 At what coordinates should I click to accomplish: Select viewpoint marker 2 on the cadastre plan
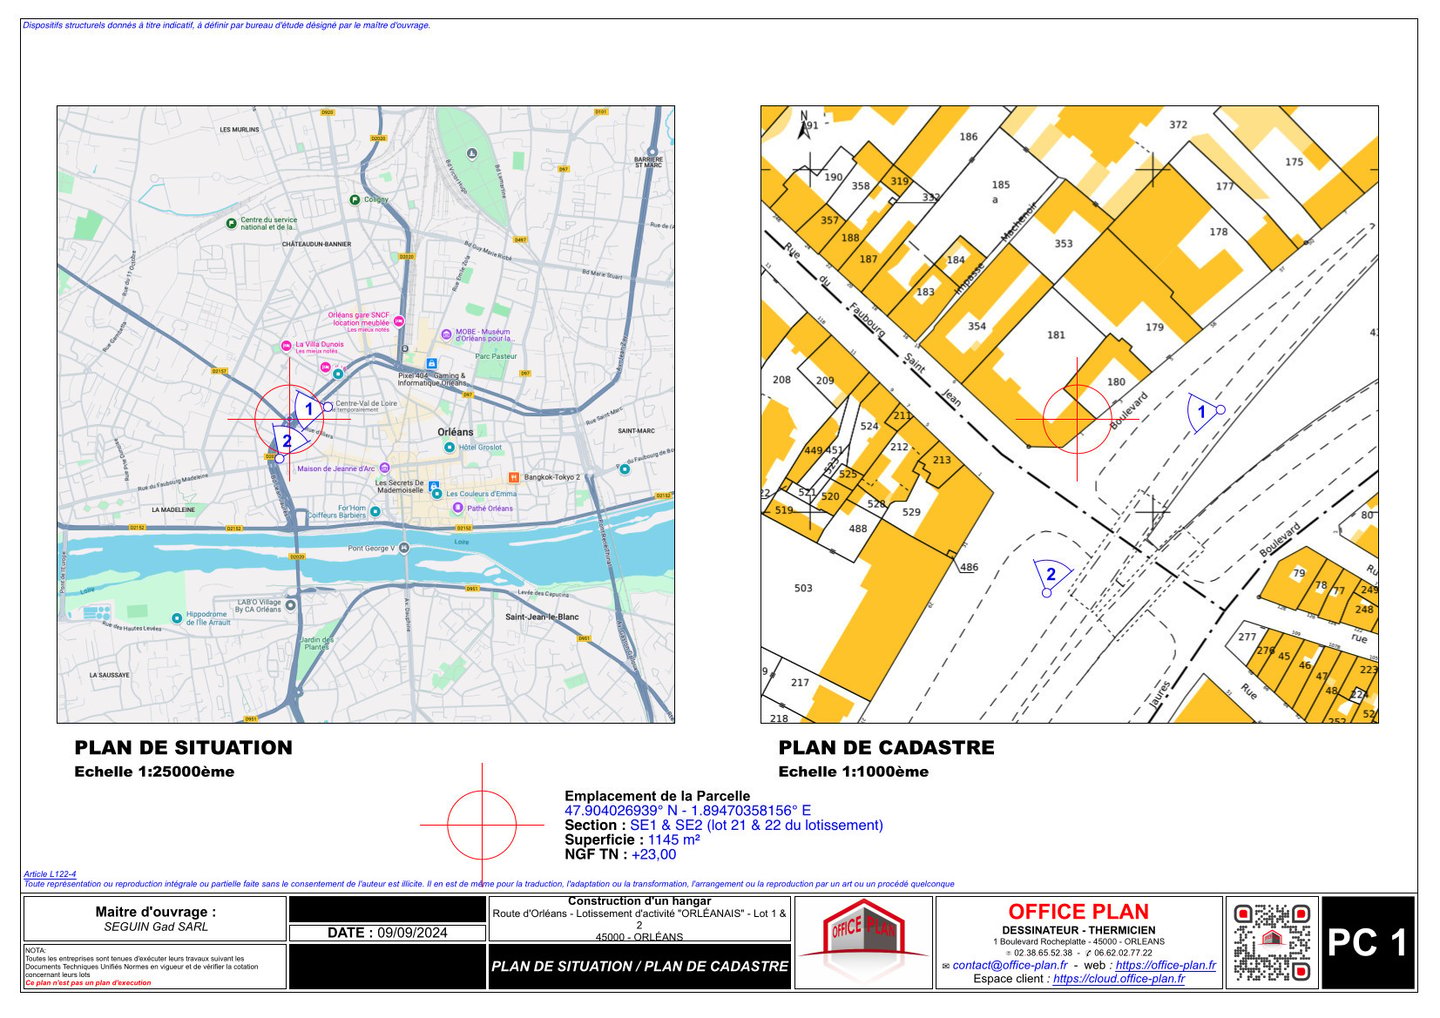1052,575
